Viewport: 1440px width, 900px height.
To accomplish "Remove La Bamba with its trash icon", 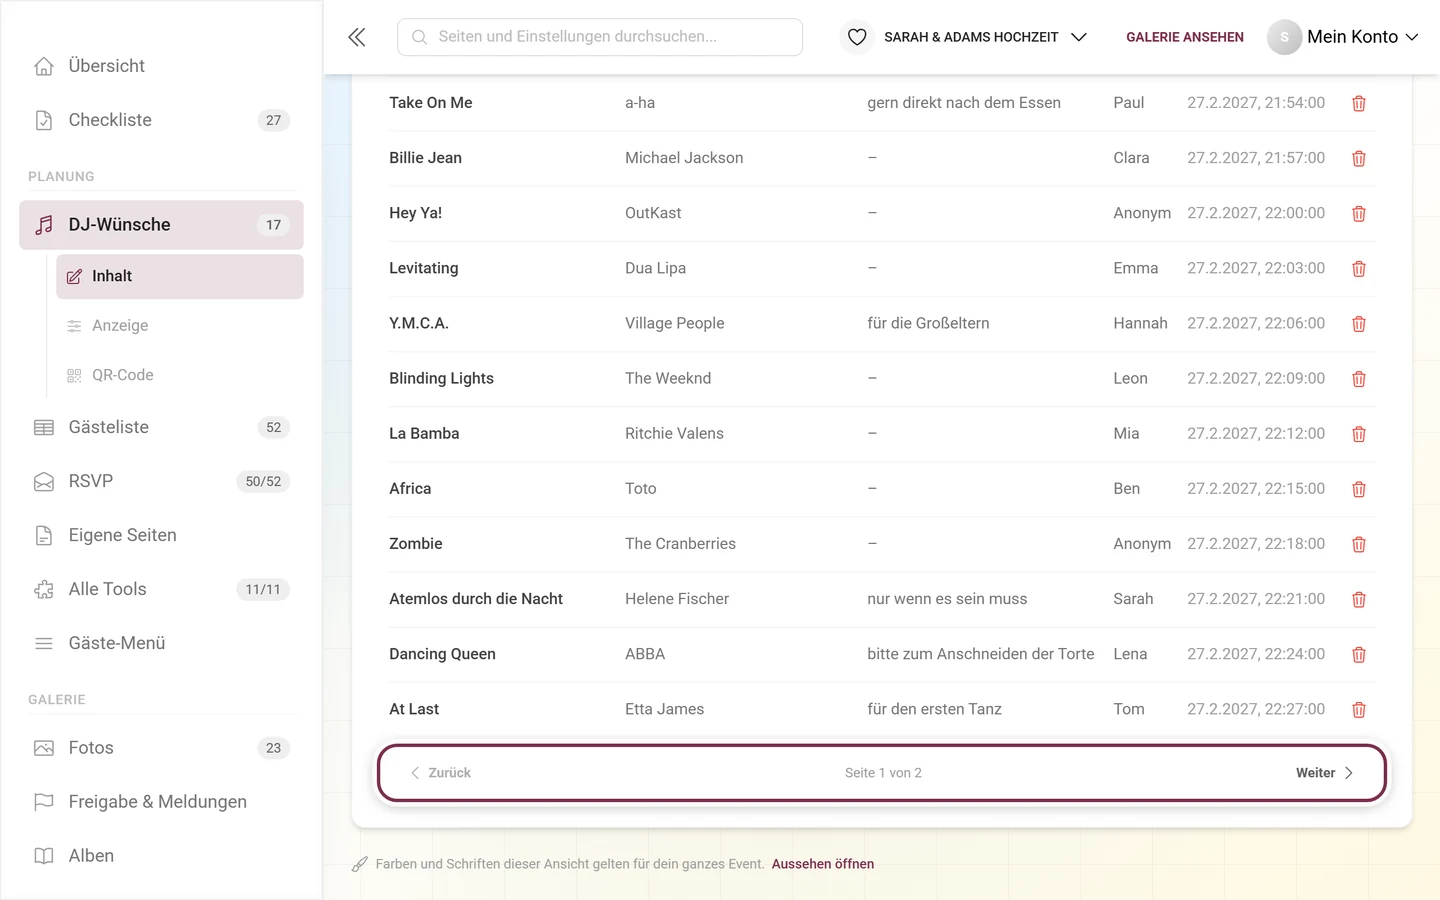I will click(1359, 433).
